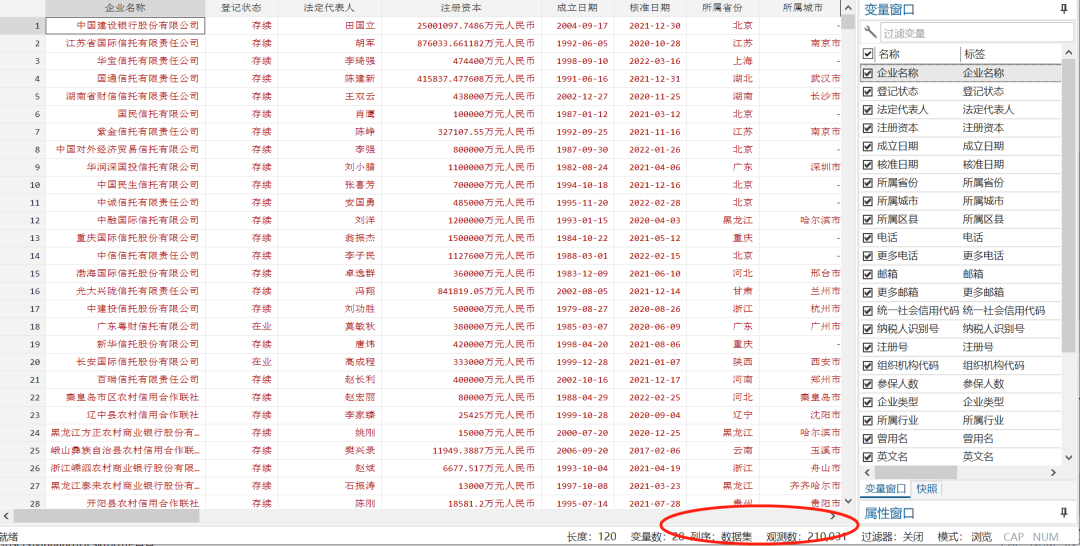
Task: Click the variable list right-arrow scroll button
Action: [x=1053, y=472]
